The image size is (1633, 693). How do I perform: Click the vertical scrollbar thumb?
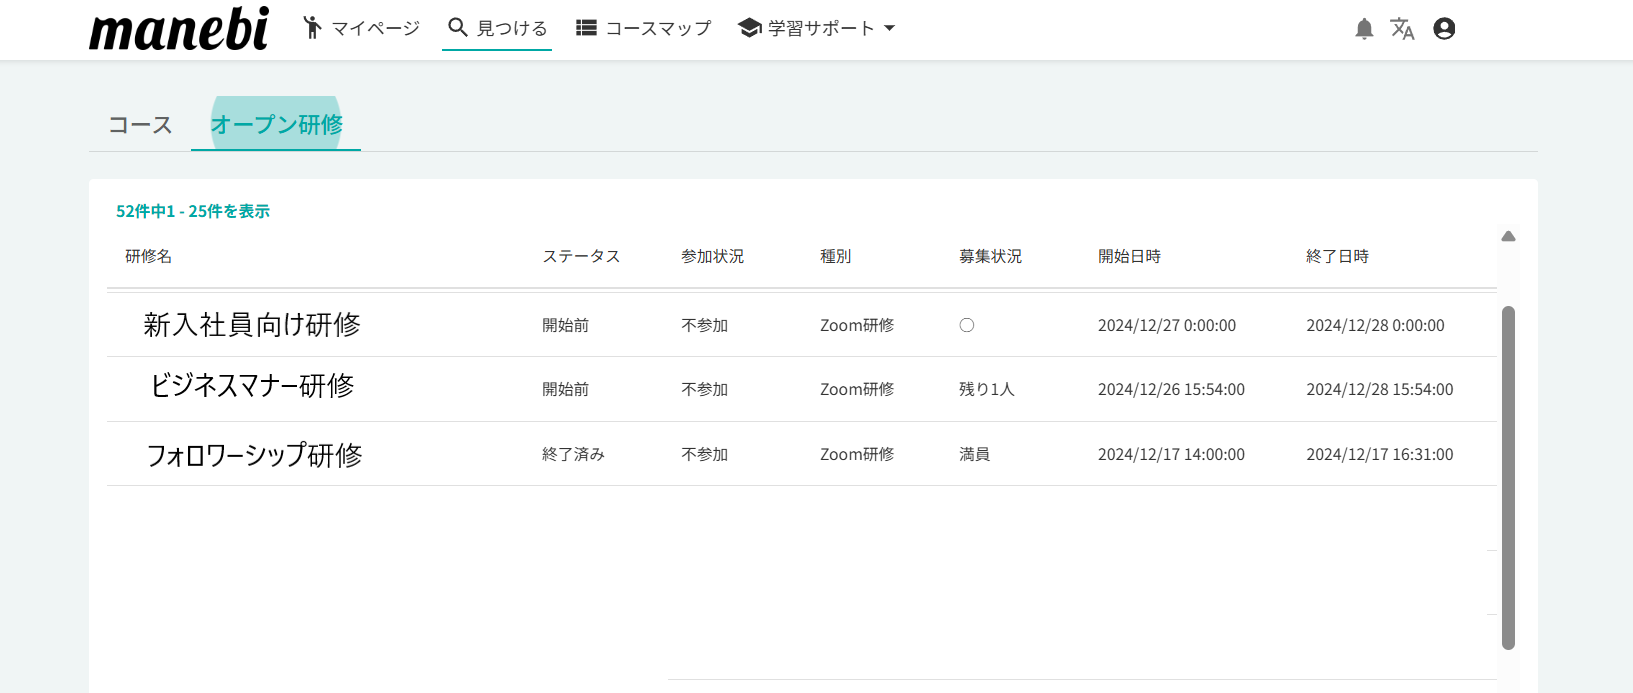[x=1508, y=477]
